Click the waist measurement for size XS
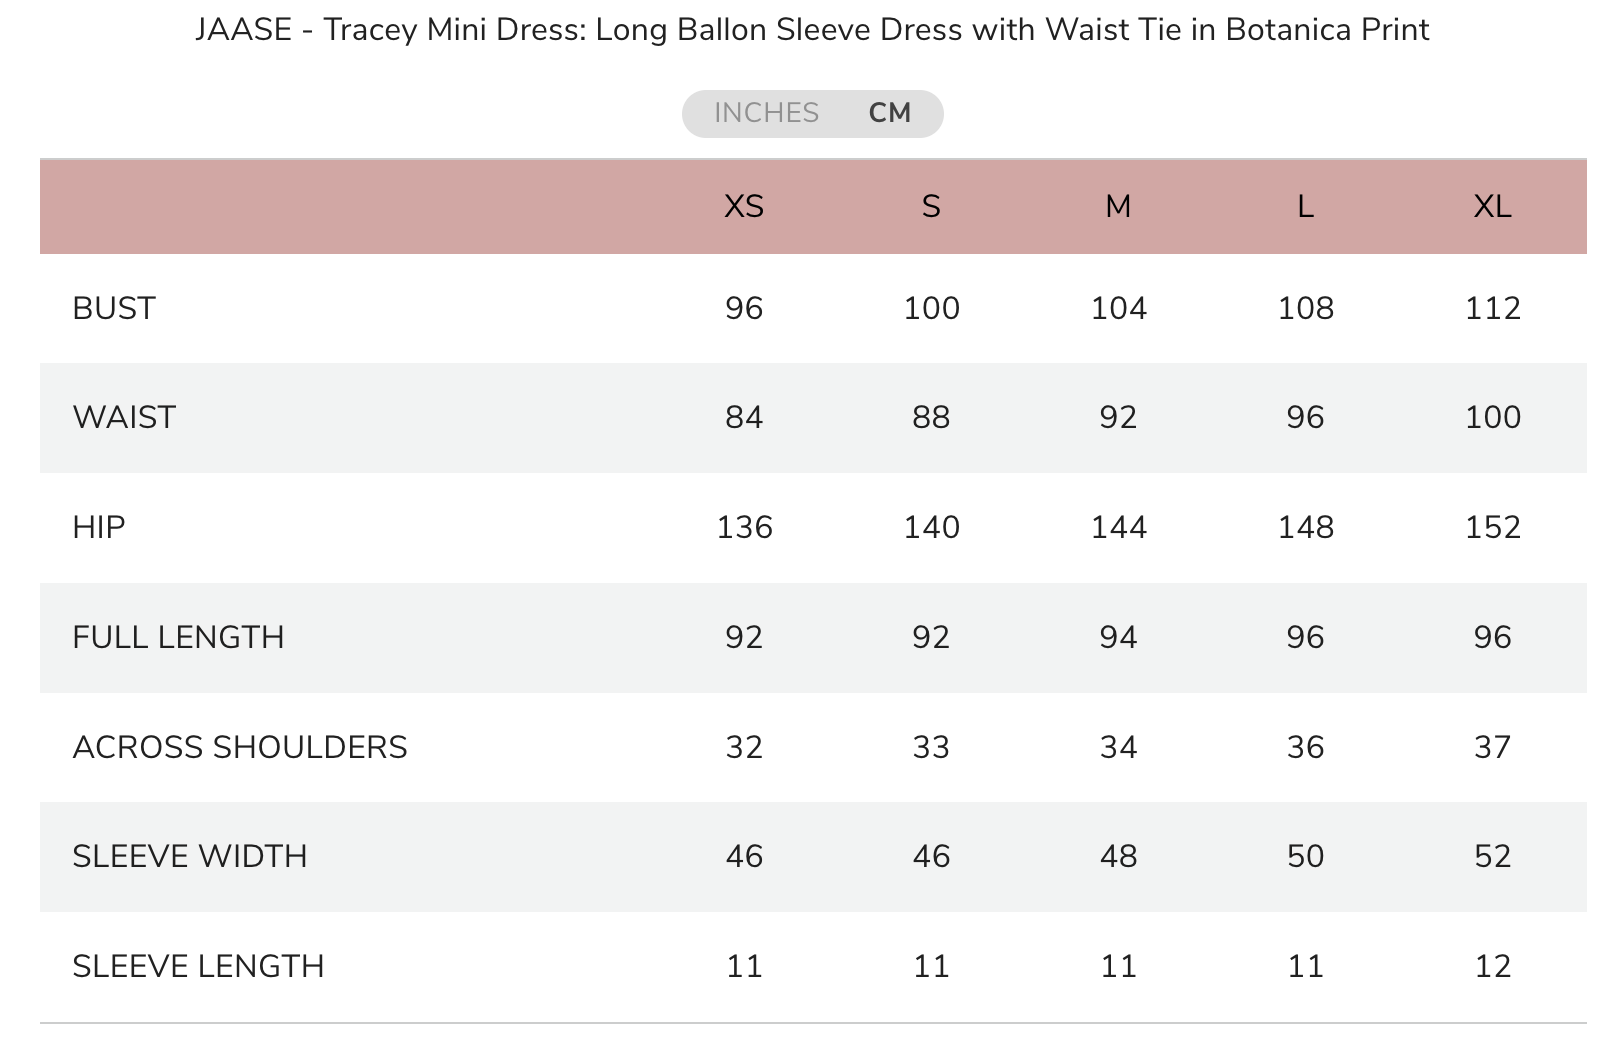1621x1046 pixels. point(744,417)
